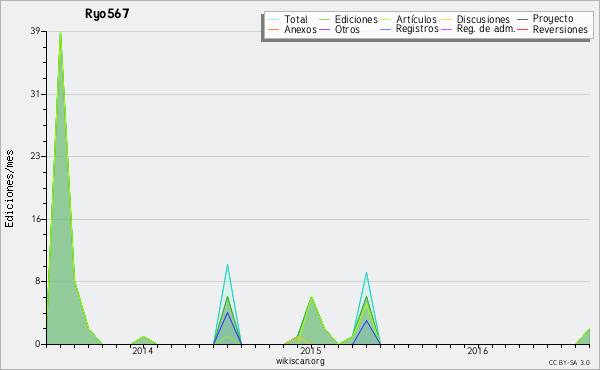Click the x-axis label 2014
Viewport: 600px width, 370px height.
(x=142, y=351)
